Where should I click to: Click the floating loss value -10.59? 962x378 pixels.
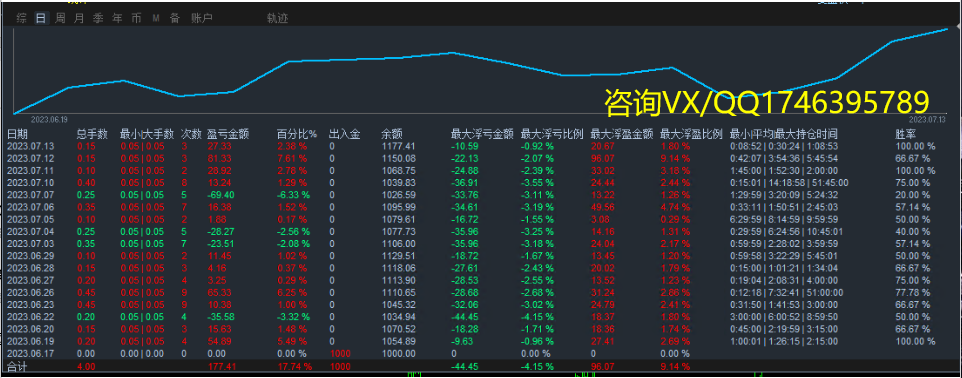point(464,146)
